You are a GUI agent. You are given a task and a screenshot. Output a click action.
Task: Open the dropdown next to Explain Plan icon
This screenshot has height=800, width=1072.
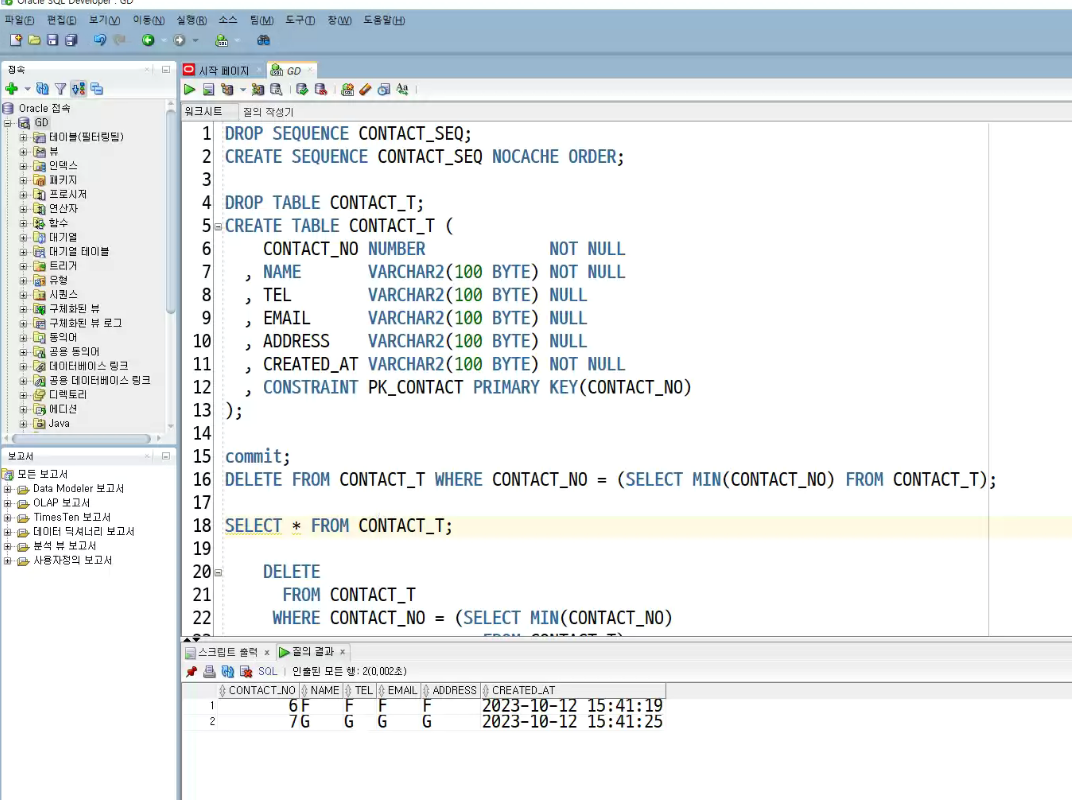pyautogui.click(x=243, y=90)
